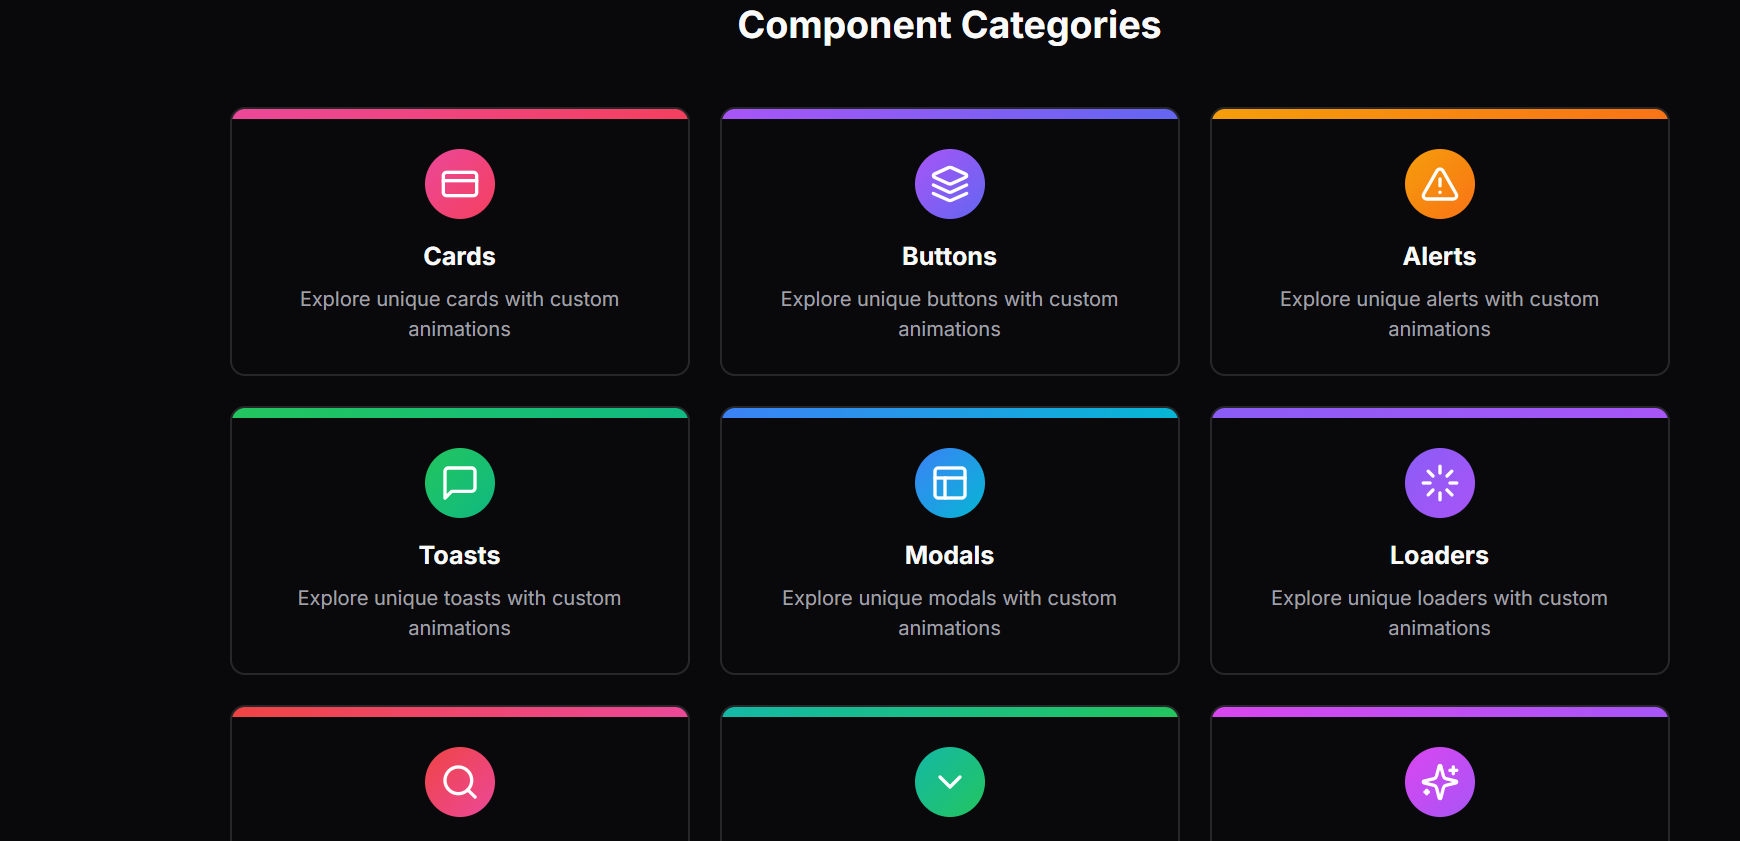Click the red magnifying glass search icon
This screenshot has width=1740, height=841.
click(460, 782)
